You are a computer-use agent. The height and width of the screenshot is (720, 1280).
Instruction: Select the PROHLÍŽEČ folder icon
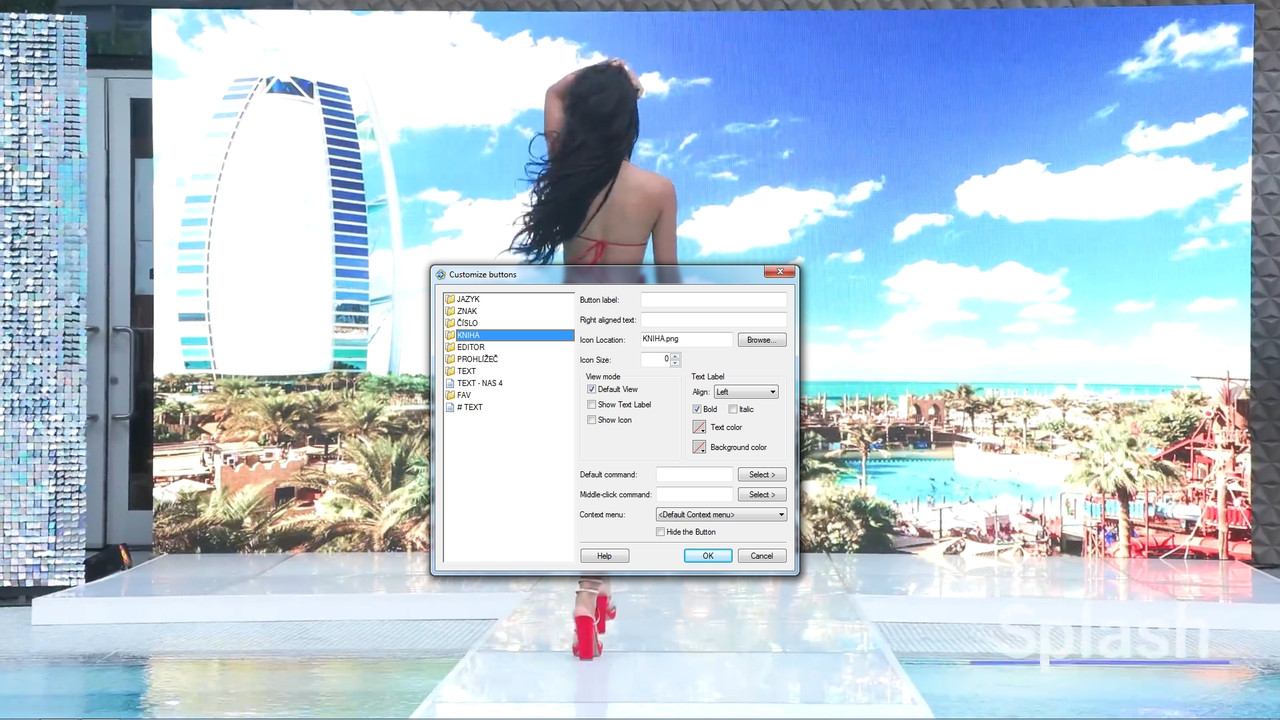pyautogui.click(x=450, y=359)
